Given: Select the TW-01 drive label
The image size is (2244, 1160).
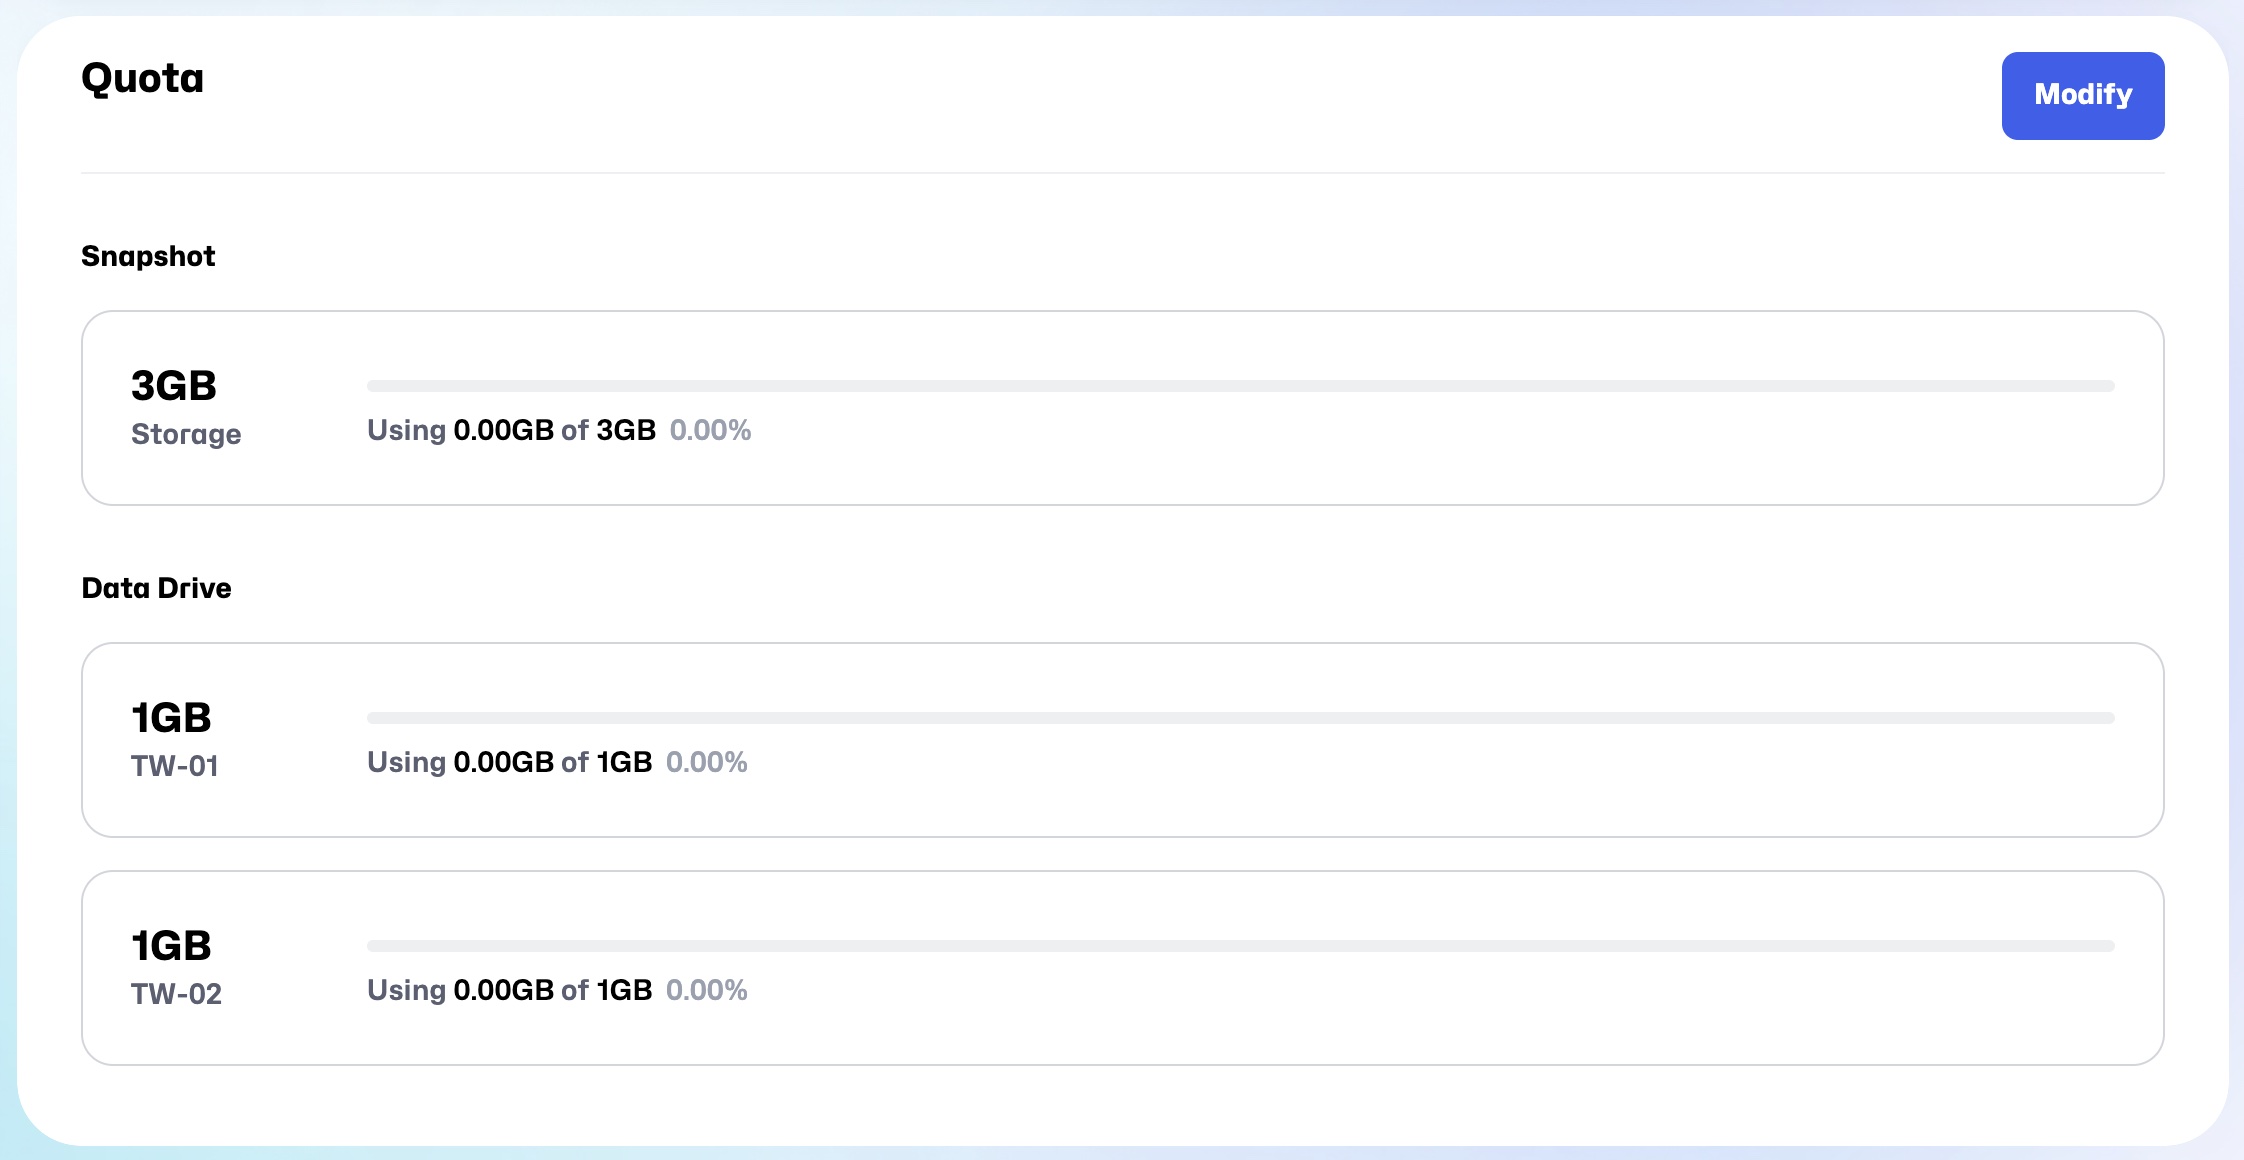Looking at the screenshot, I should point(175,766).
